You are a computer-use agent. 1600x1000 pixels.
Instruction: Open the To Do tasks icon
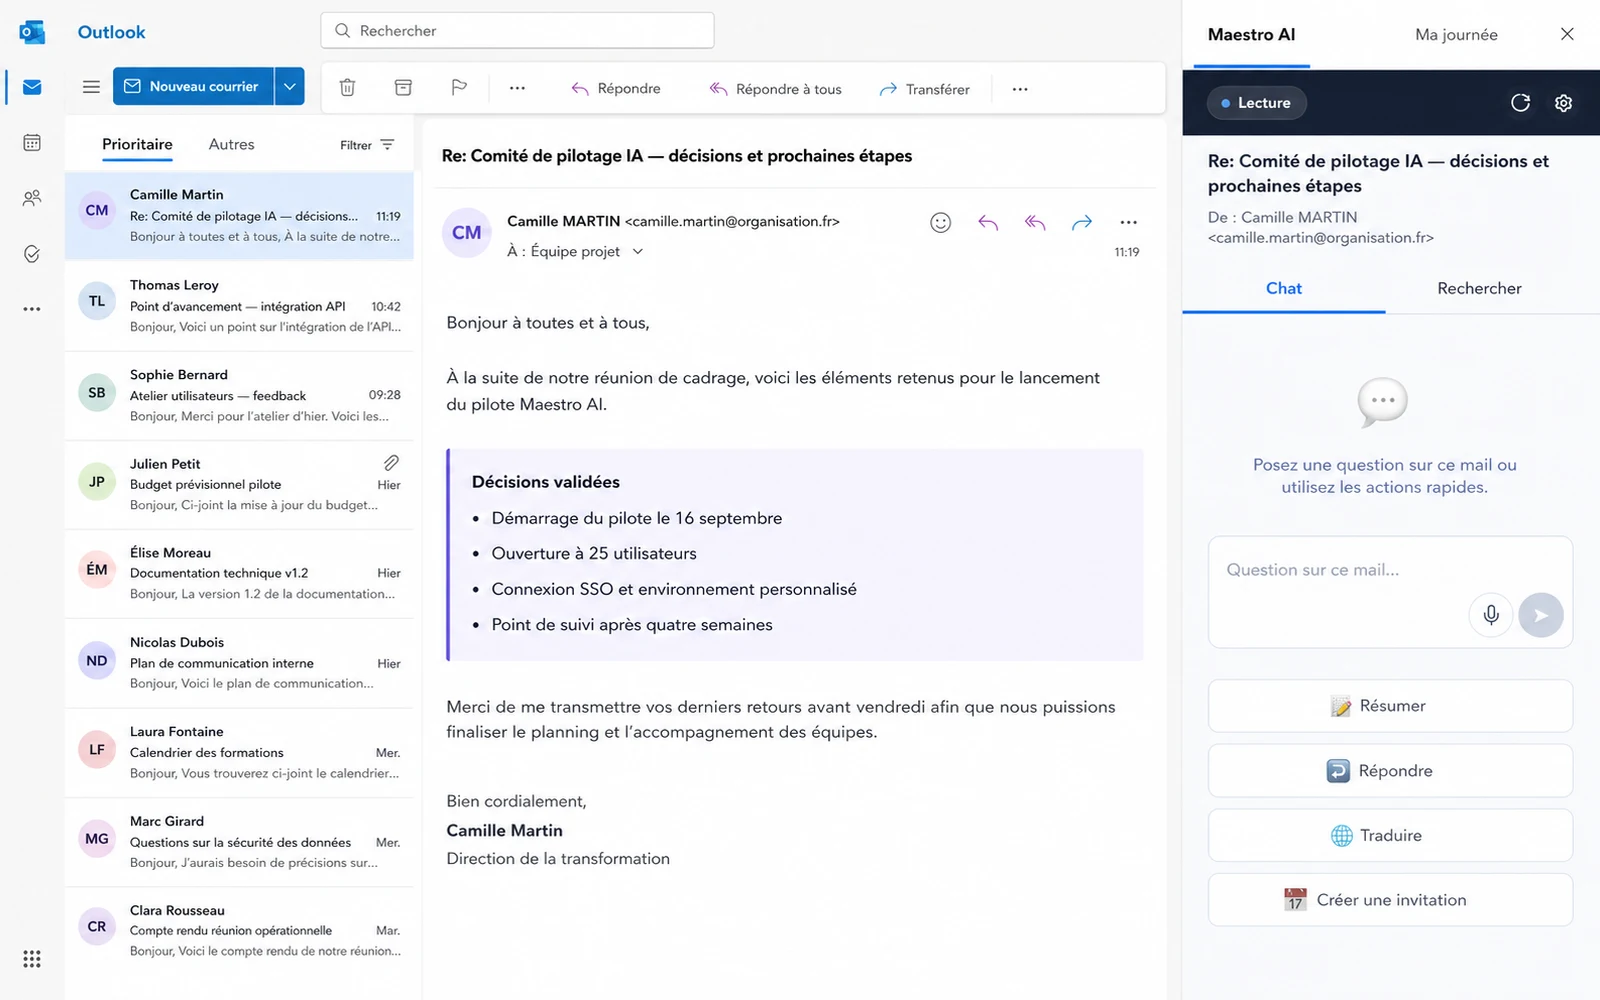(x=32, y=254)
